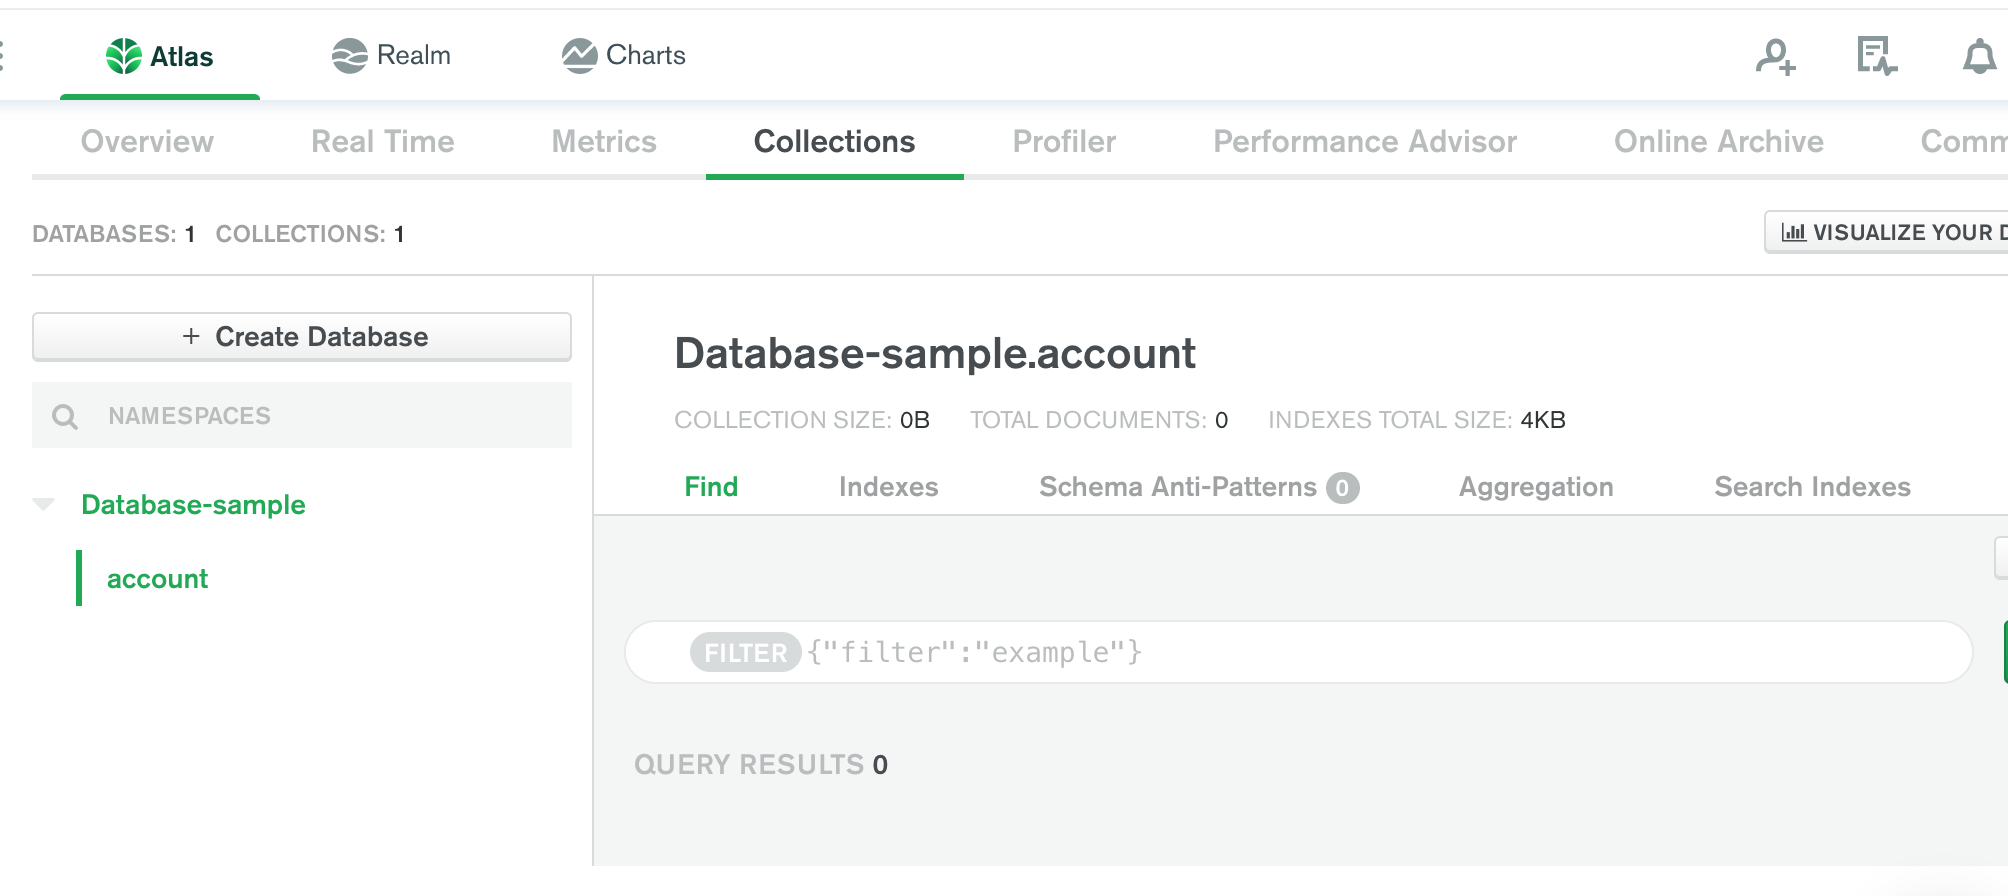Switch to the Indexes tab
The width and height of the screenshot is (2008, 896).
pos(888,487)
